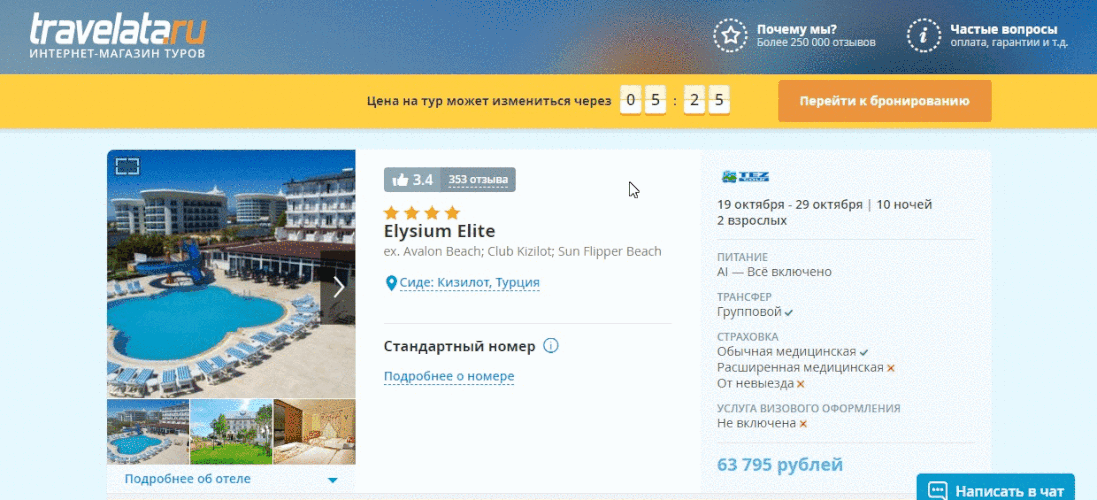Click the fullscreen photo icon on hotel image
This screenshot has height=500, width=1097.
coord(127,166)
